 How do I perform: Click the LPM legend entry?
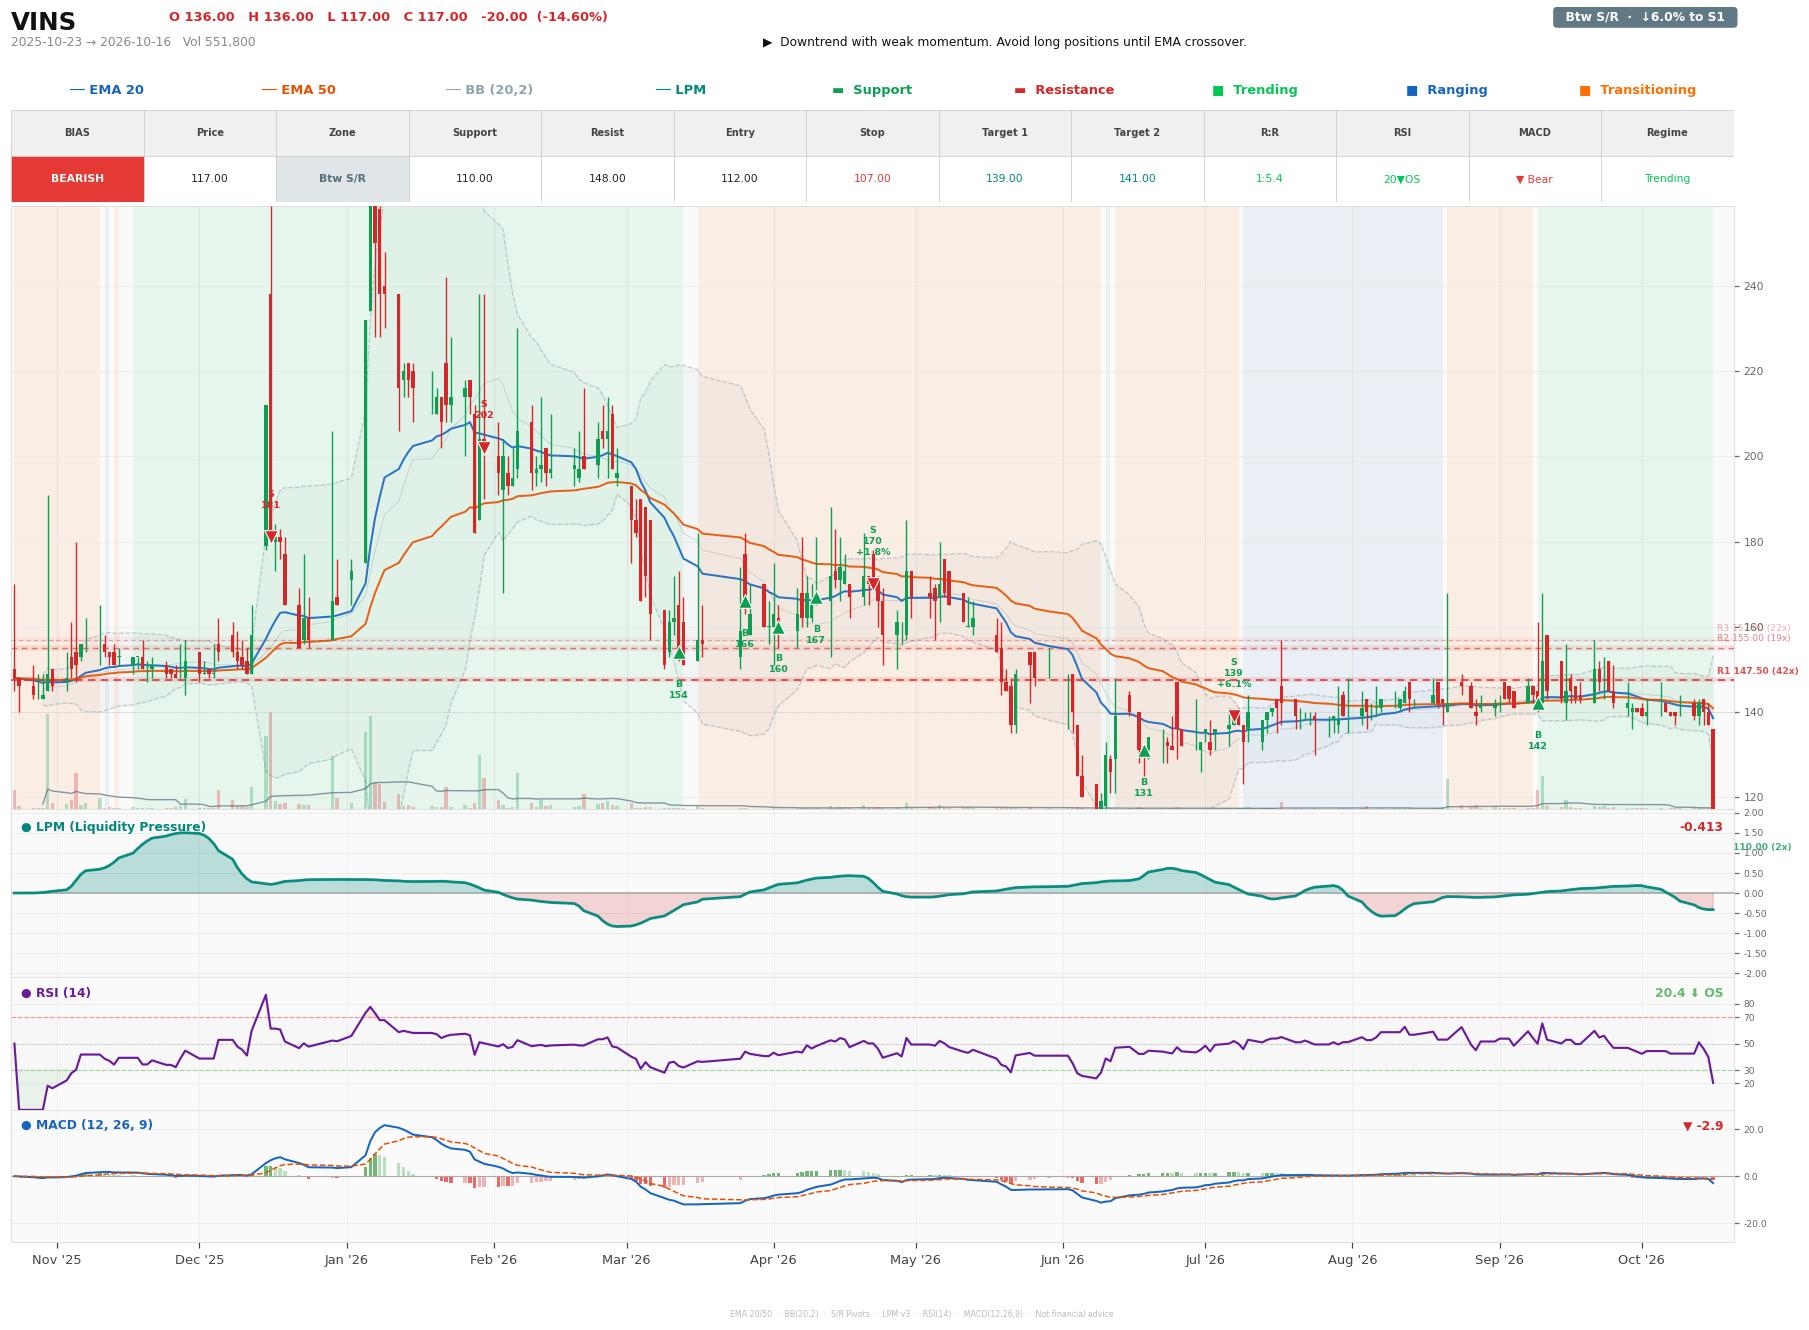(680, 90)
